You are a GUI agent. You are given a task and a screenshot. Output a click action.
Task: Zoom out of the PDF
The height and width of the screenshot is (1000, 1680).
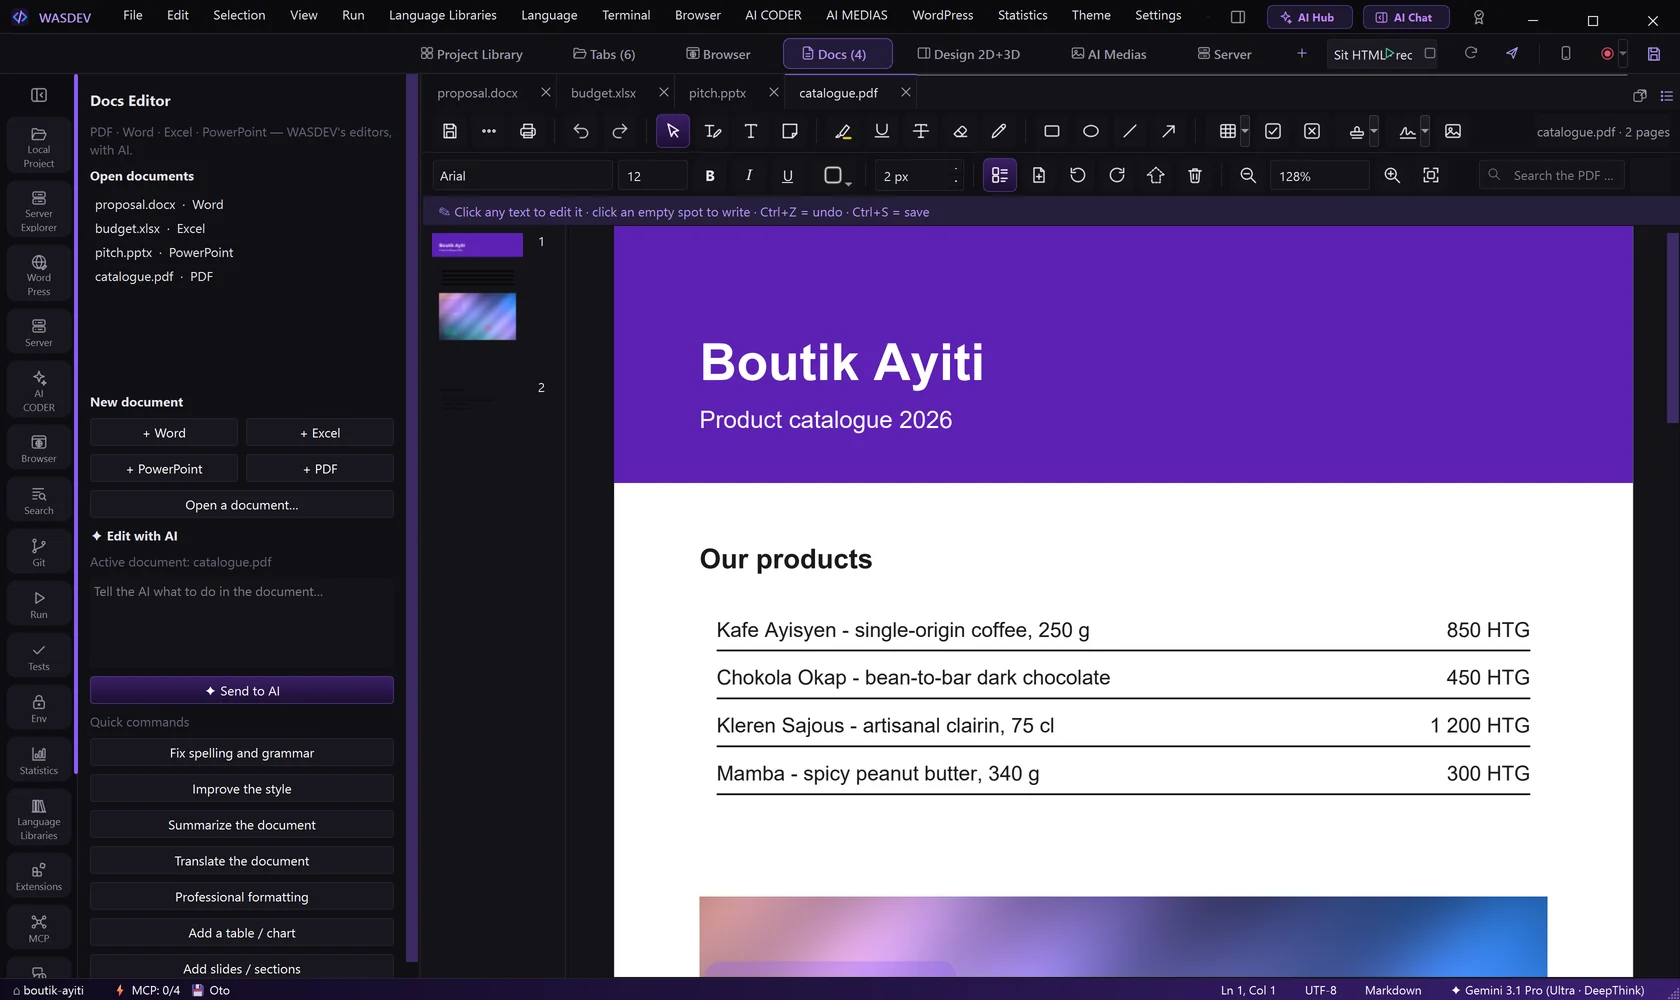click(x=1248, y=175)
